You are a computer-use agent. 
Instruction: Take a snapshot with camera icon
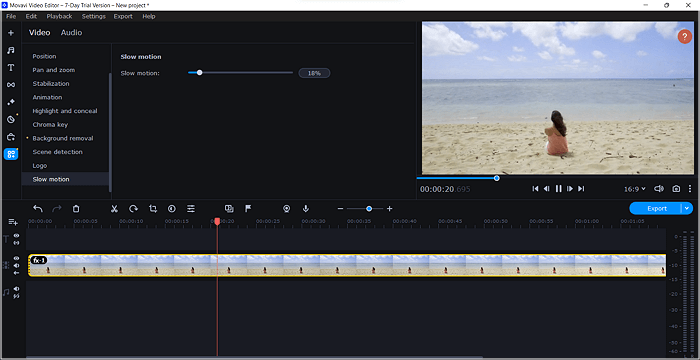[676, 189]
